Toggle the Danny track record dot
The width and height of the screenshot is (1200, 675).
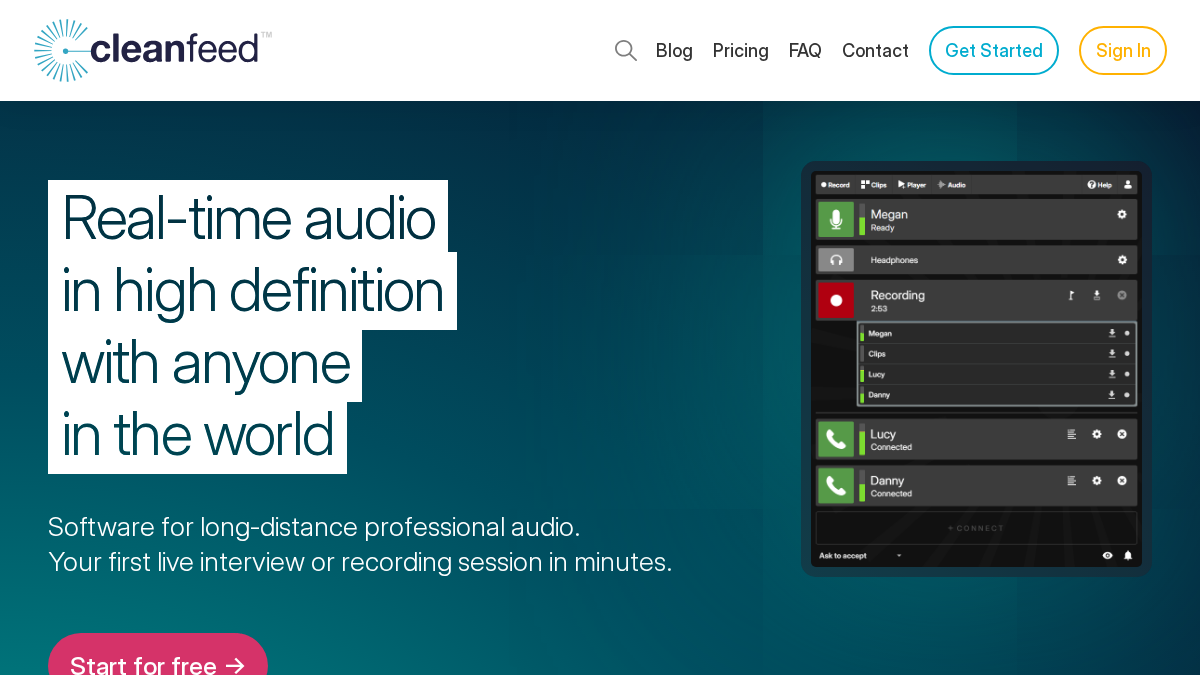tap(1127, 394)
